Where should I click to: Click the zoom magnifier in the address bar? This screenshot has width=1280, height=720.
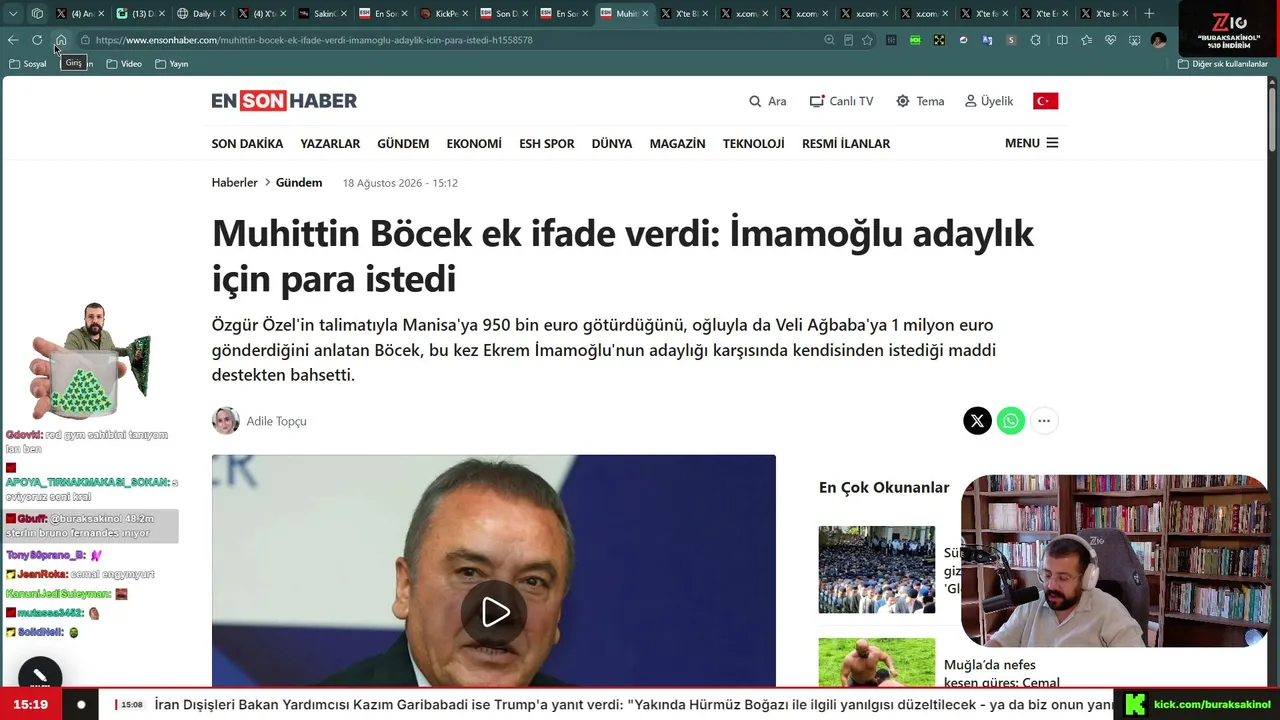[x=829, y=40]
